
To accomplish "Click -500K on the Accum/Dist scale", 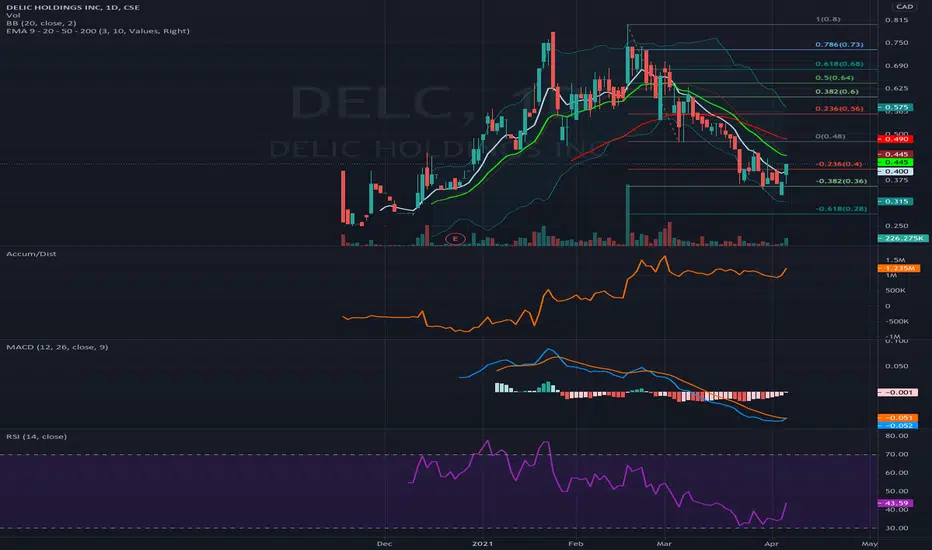I will 896,321.
